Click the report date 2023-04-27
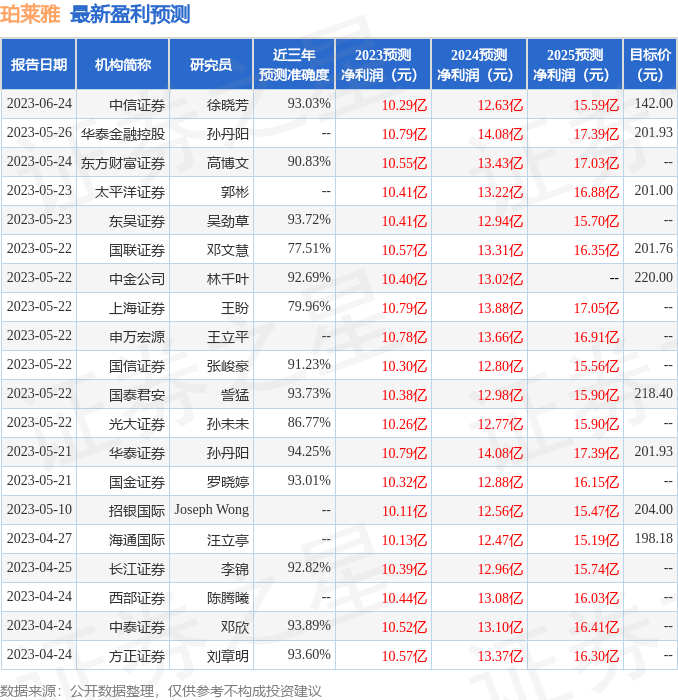 pos(39,538)
